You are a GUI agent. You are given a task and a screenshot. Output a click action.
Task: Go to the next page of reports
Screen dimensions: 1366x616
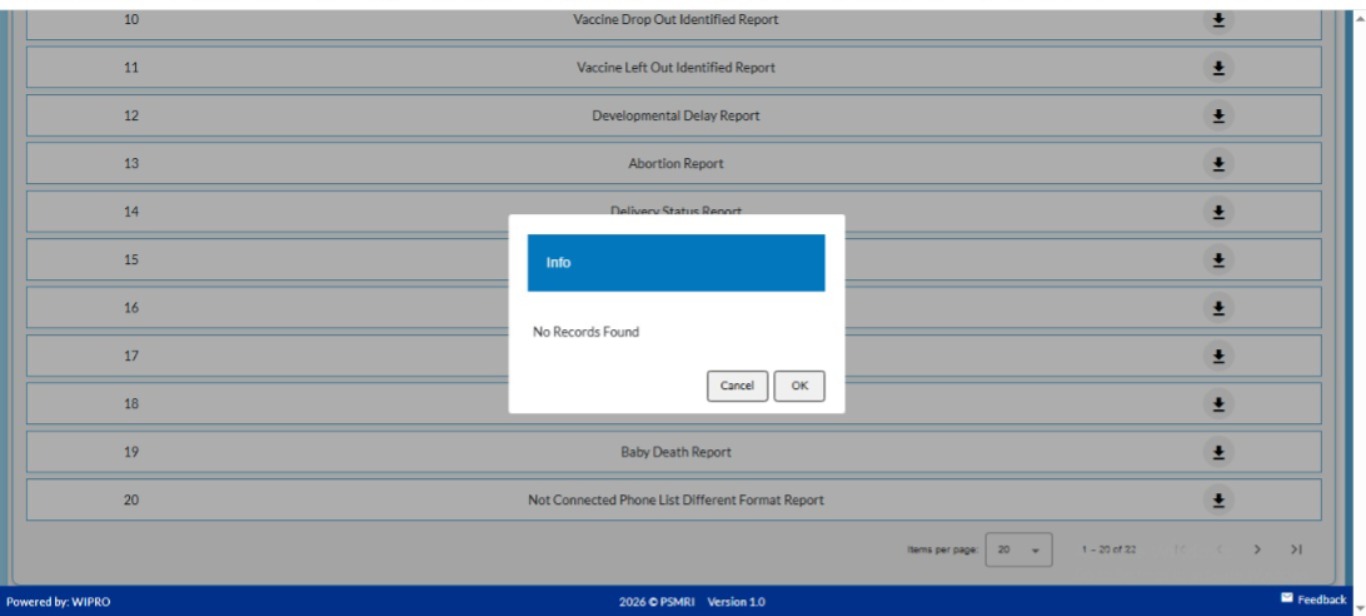(x=1257, y=550)
